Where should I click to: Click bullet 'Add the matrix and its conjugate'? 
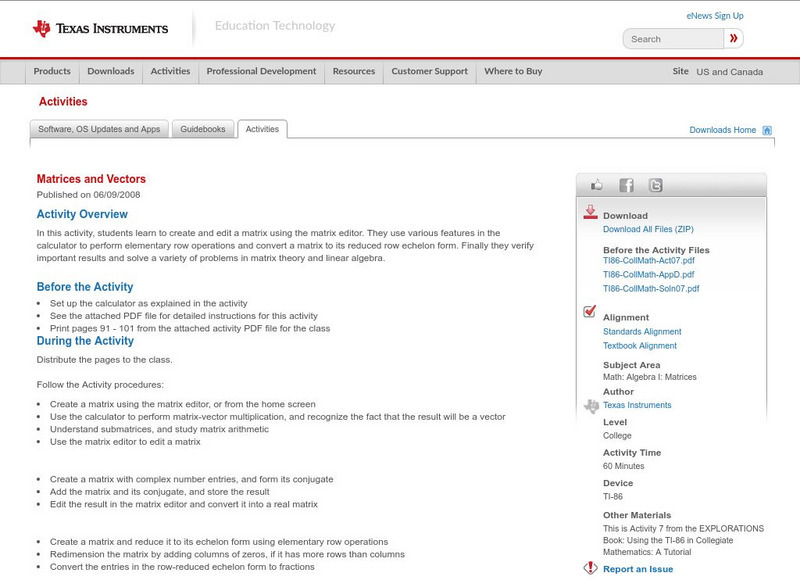[x=160, y=492]
